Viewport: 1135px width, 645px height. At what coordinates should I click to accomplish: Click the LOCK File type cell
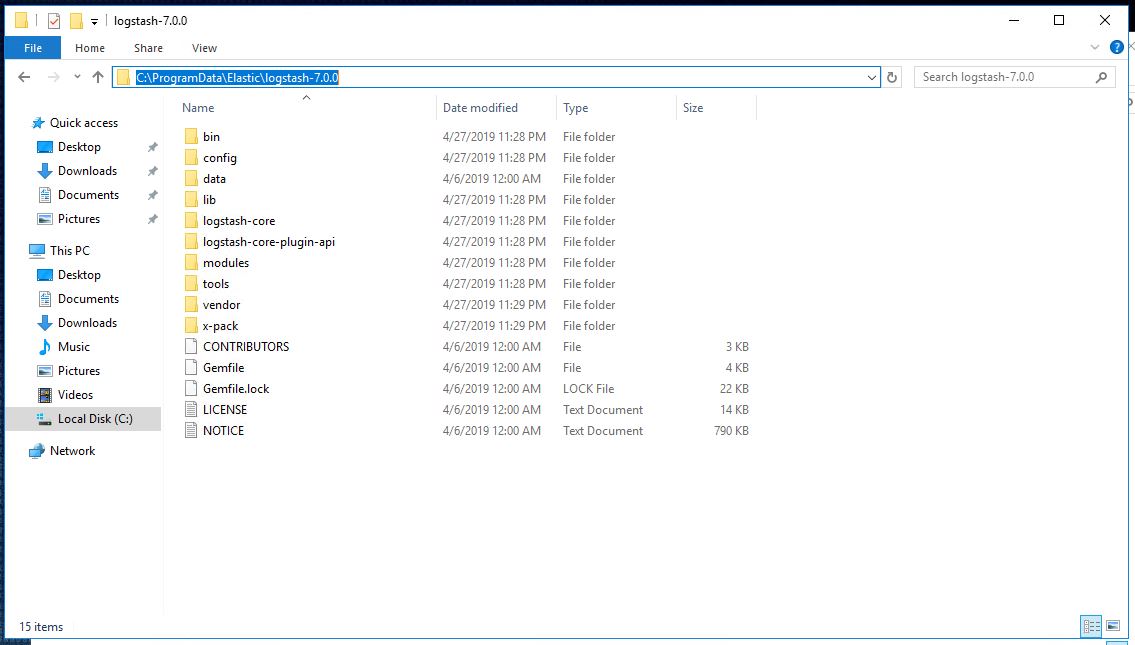[588, 389]
